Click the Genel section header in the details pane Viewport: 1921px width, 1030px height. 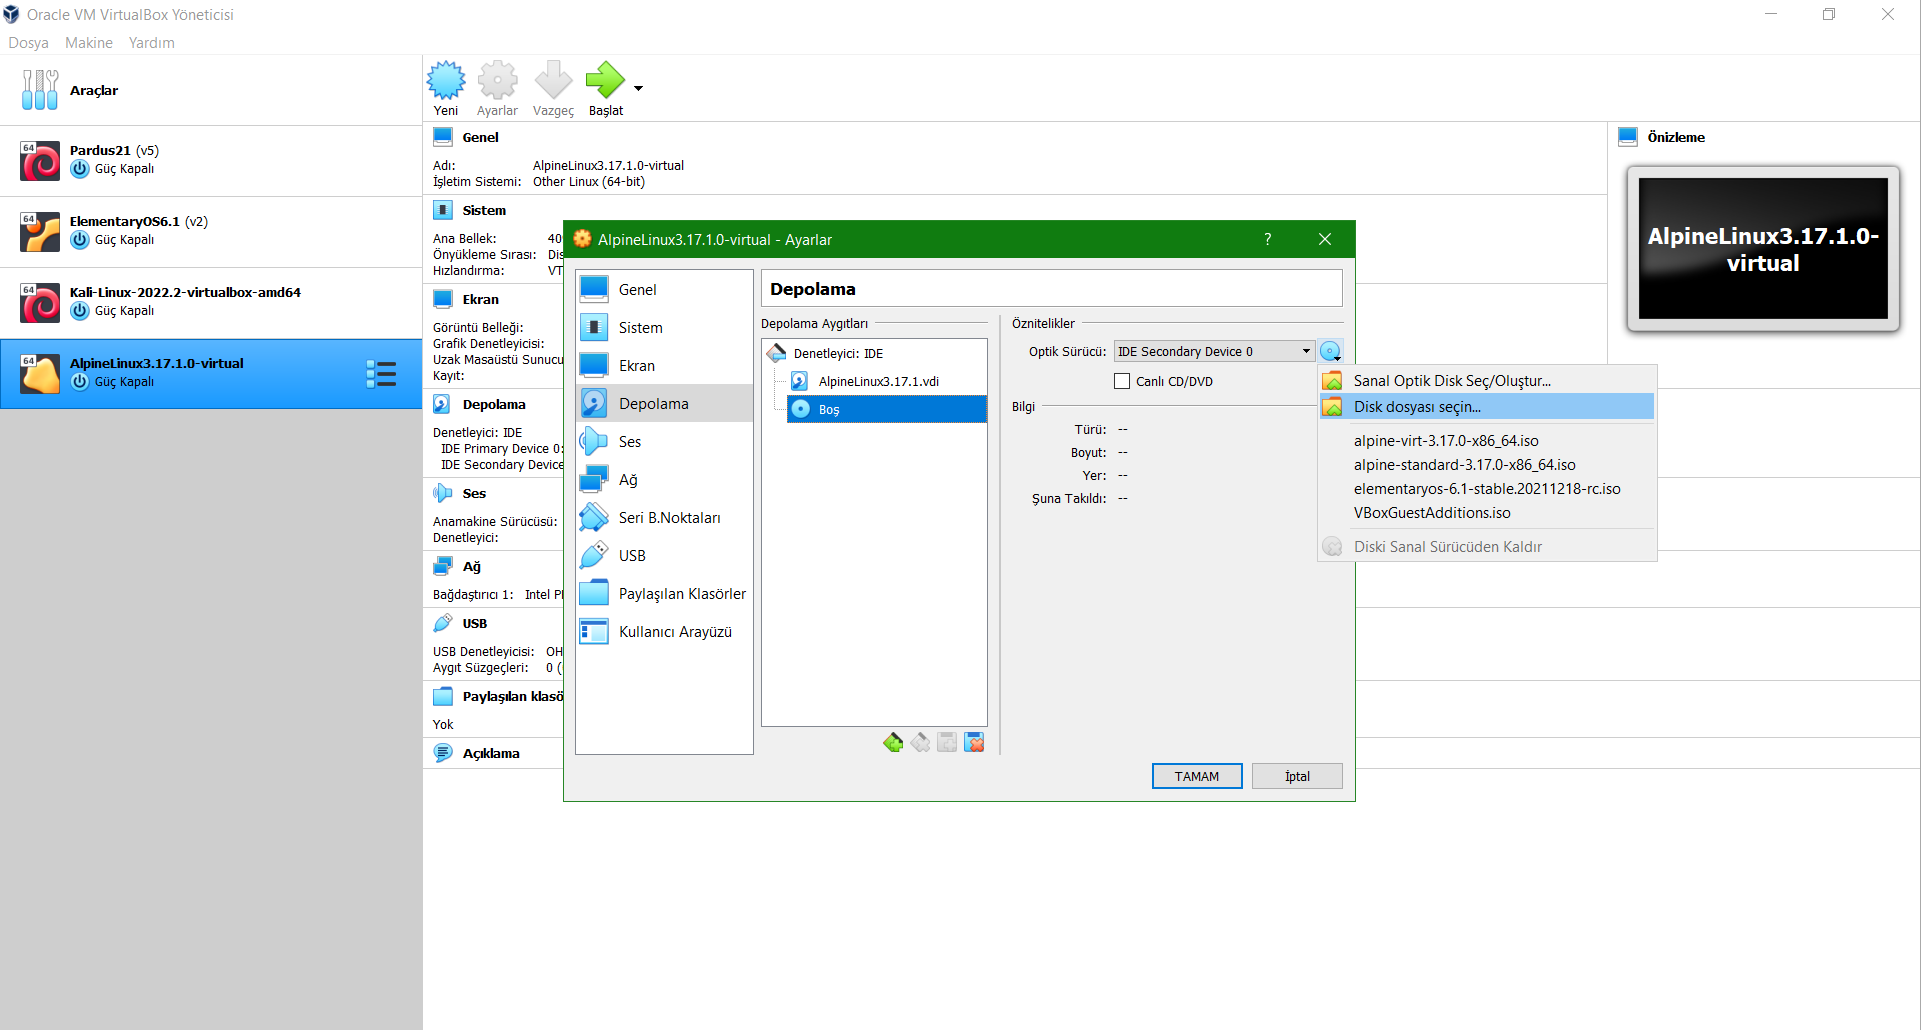pos(480,137)
